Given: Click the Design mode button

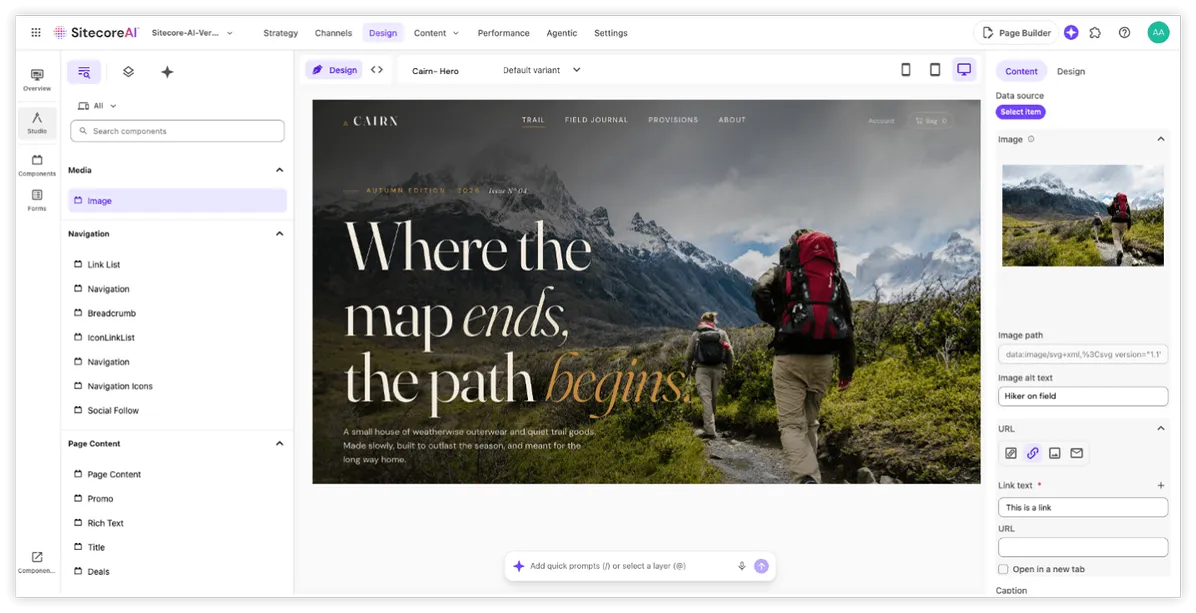Looking at the screenshot, I should point(334,69).
